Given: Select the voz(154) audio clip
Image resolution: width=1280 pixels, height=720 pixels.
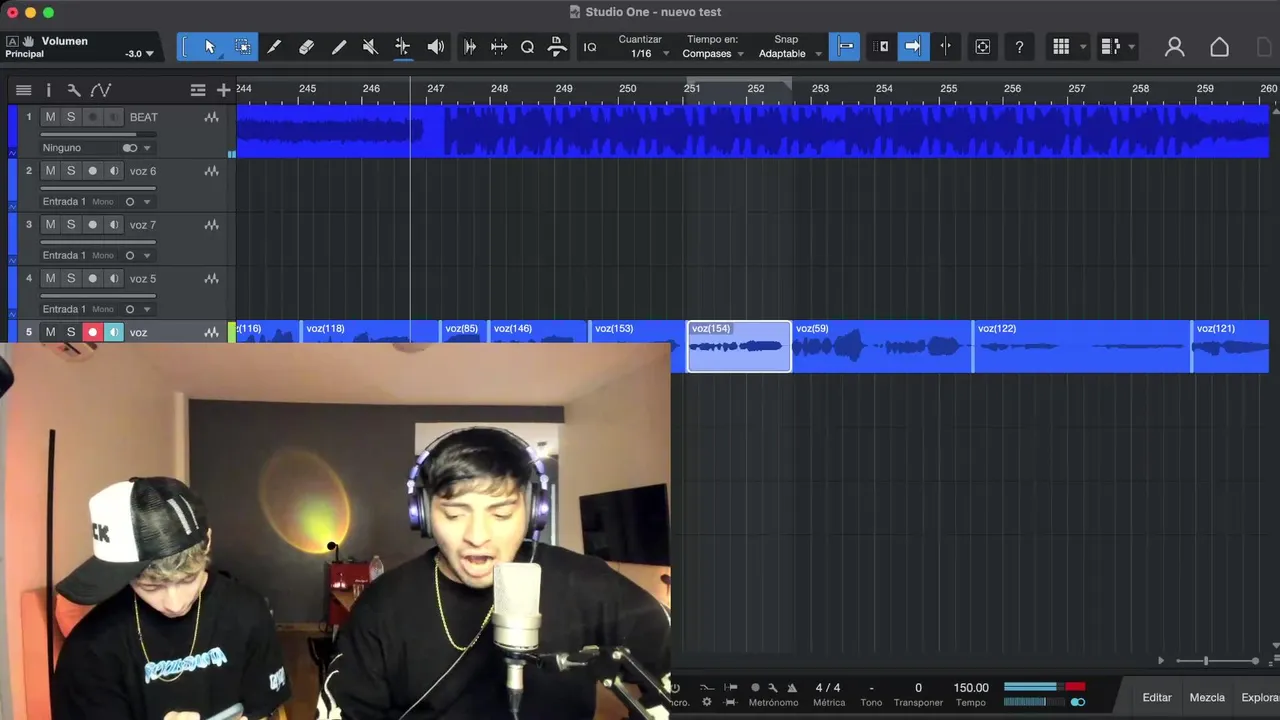Looking at the screenshot, I should coord(739,346).
